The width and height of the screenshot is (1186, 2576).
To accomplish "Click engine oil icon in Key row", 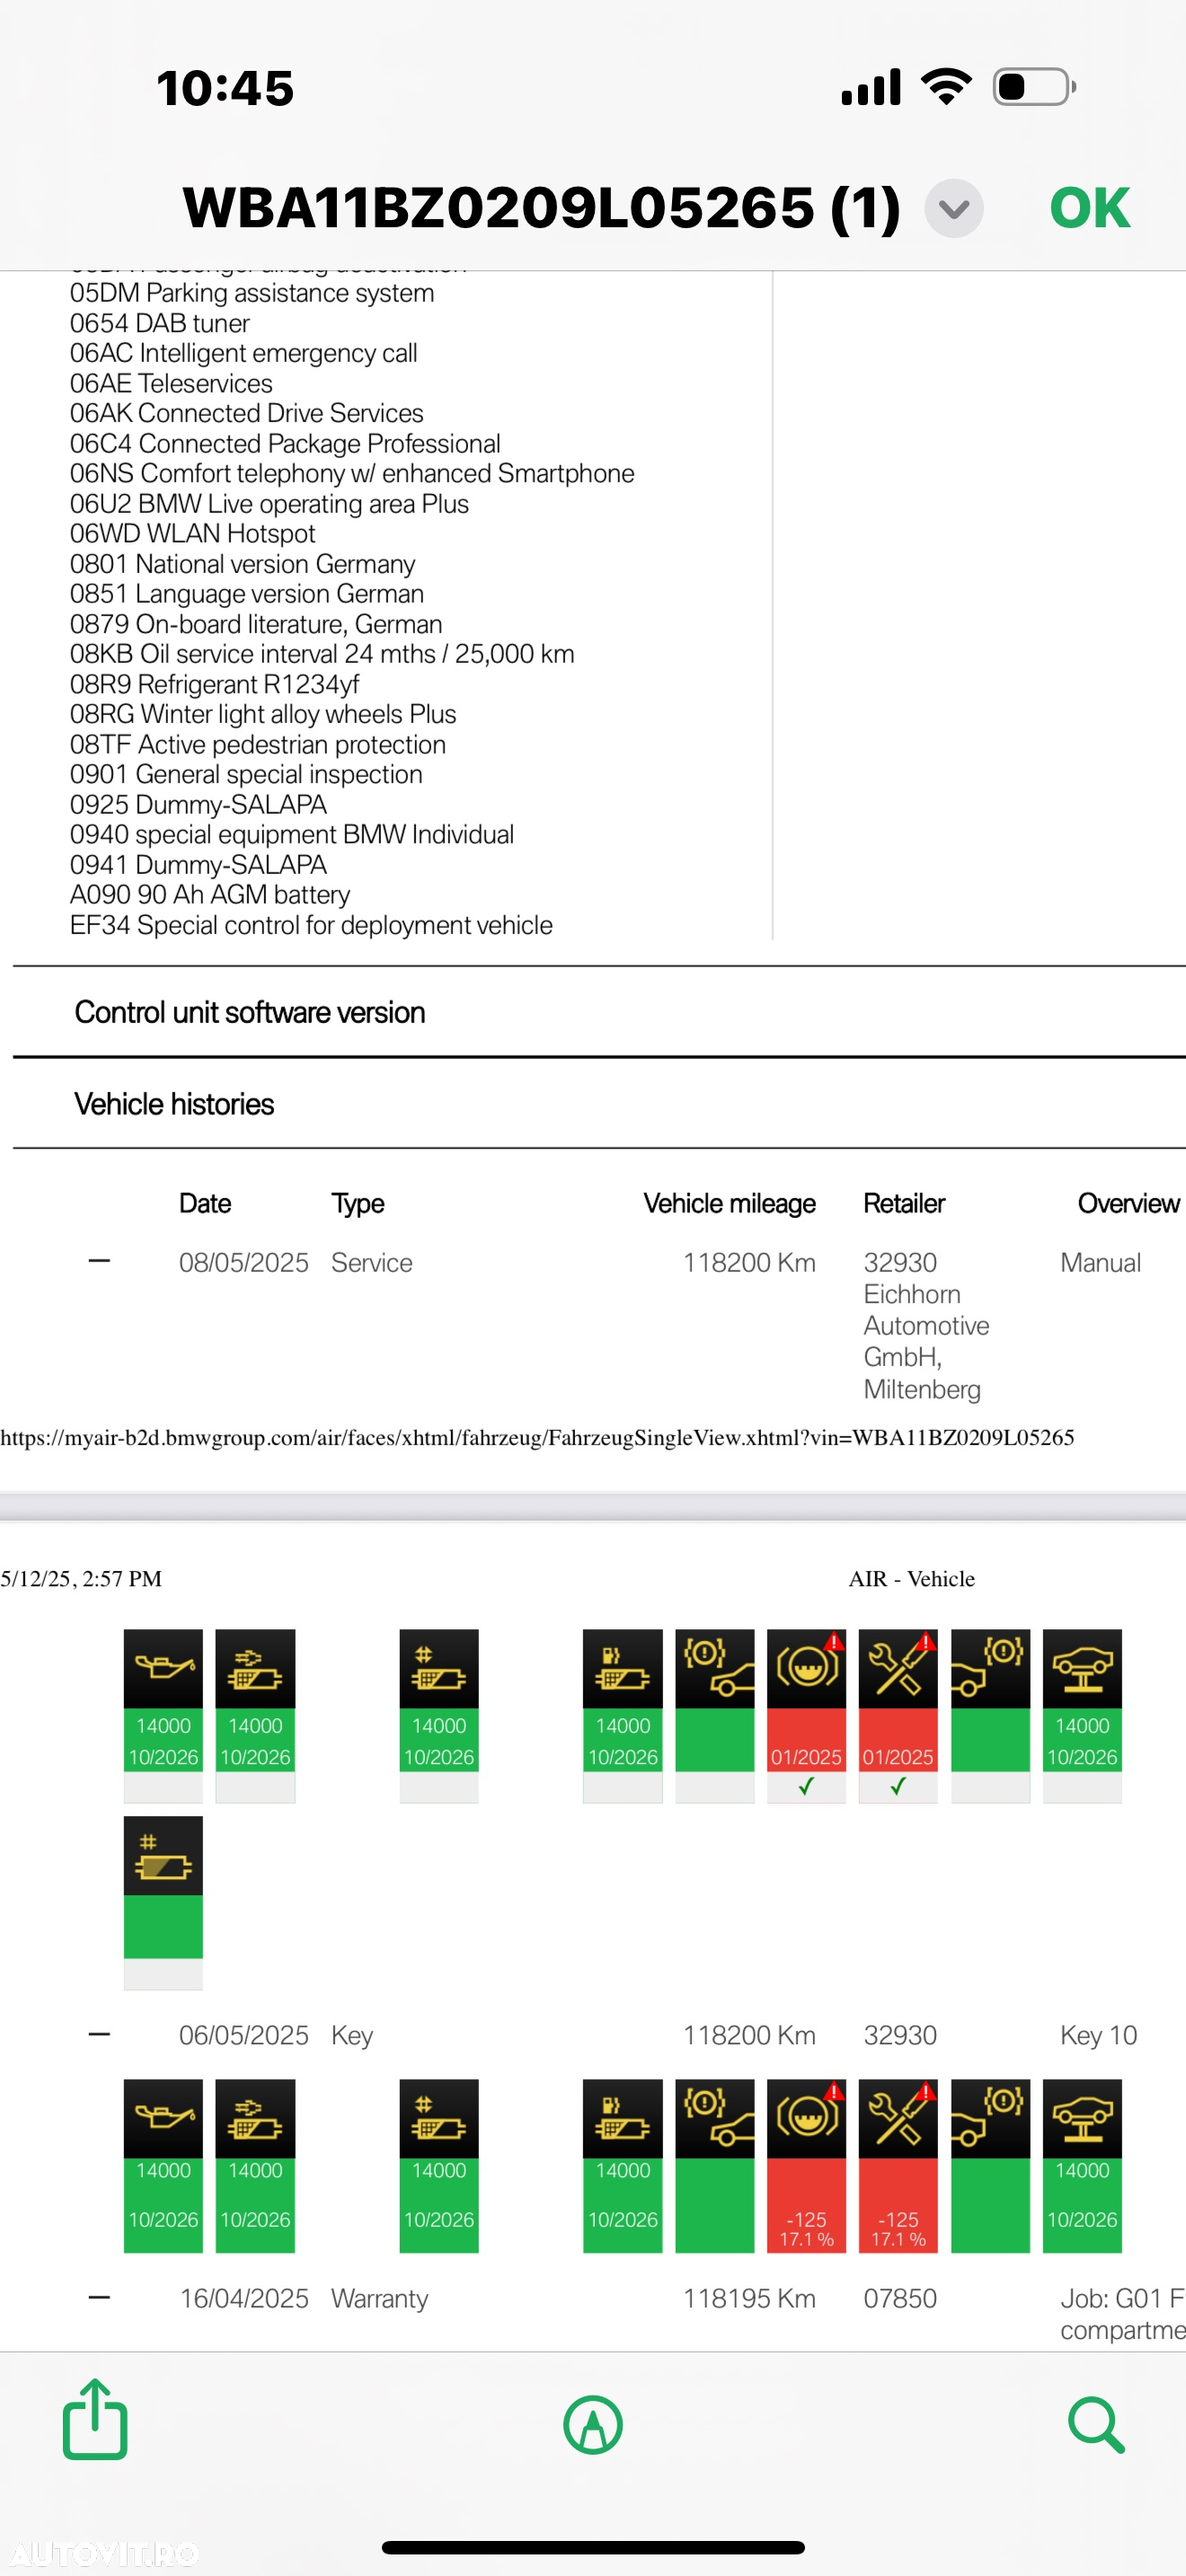I will click(x=163, y=2166).
